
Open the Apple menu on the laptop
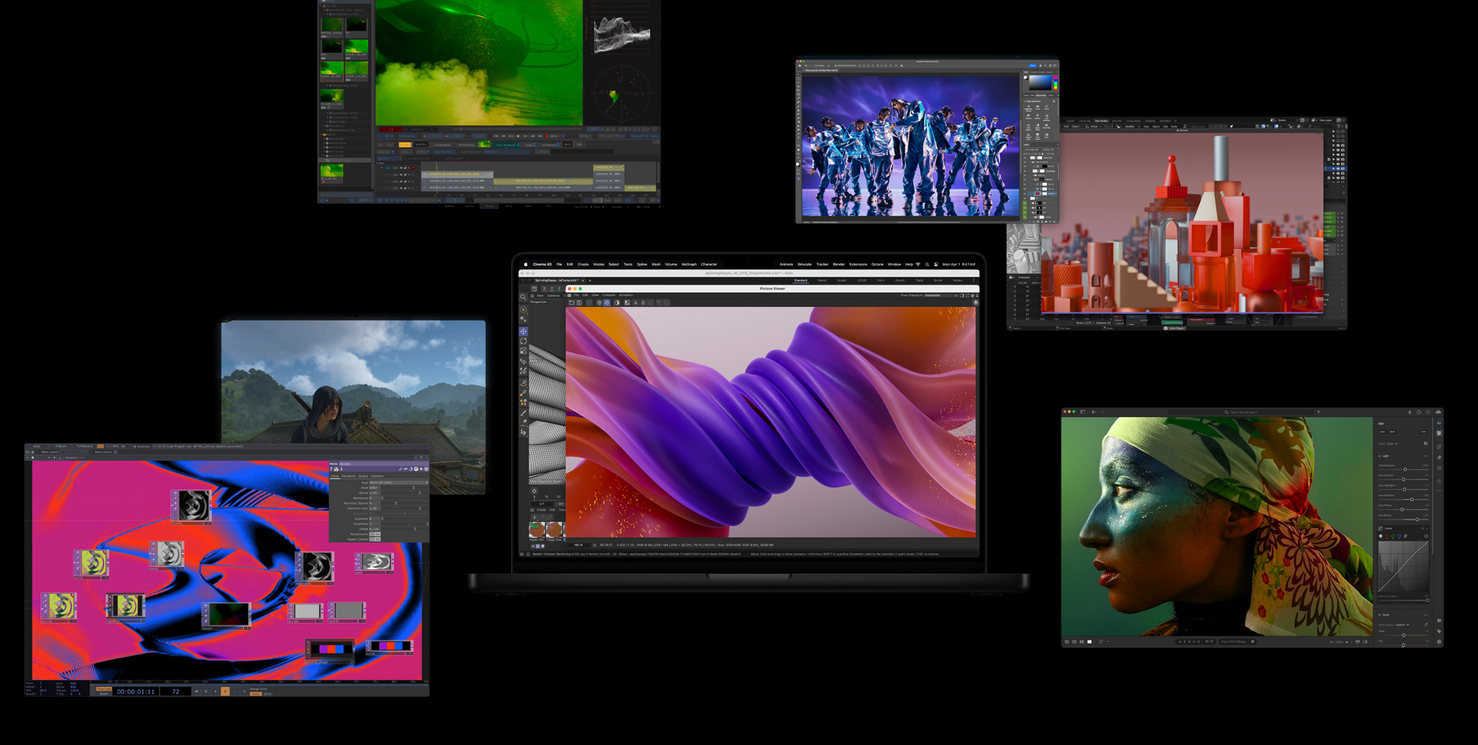coord(525,264)
